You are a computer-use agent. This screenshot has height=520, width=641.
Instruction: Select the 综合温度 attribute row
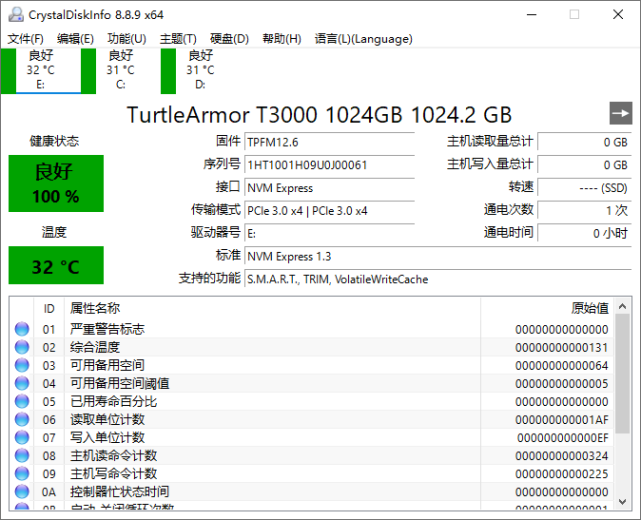[x=311, y=347]
